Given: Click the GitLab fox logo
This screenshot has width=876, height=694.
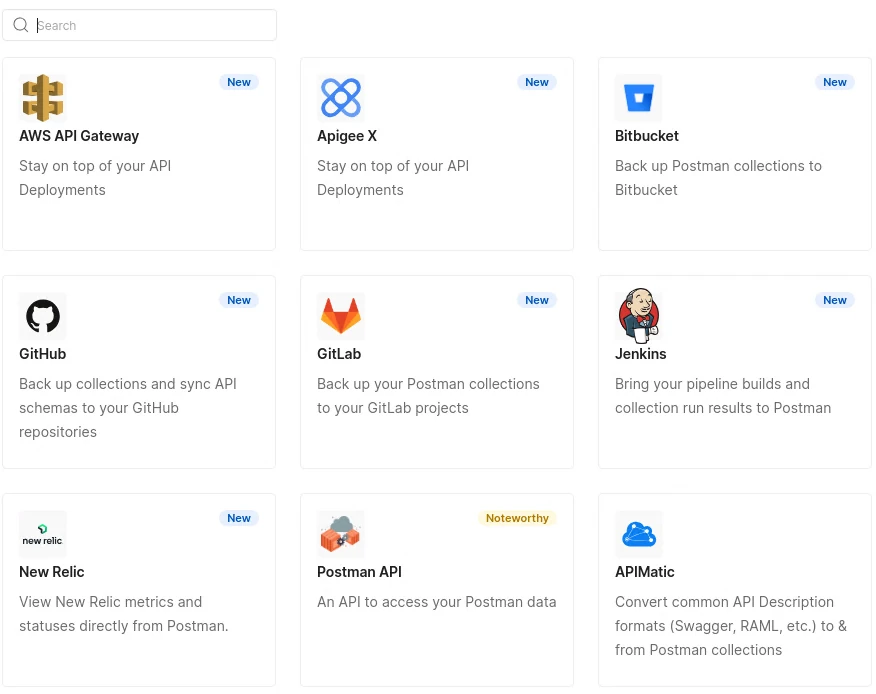Looking at the screenshot, I should (340, 316).
